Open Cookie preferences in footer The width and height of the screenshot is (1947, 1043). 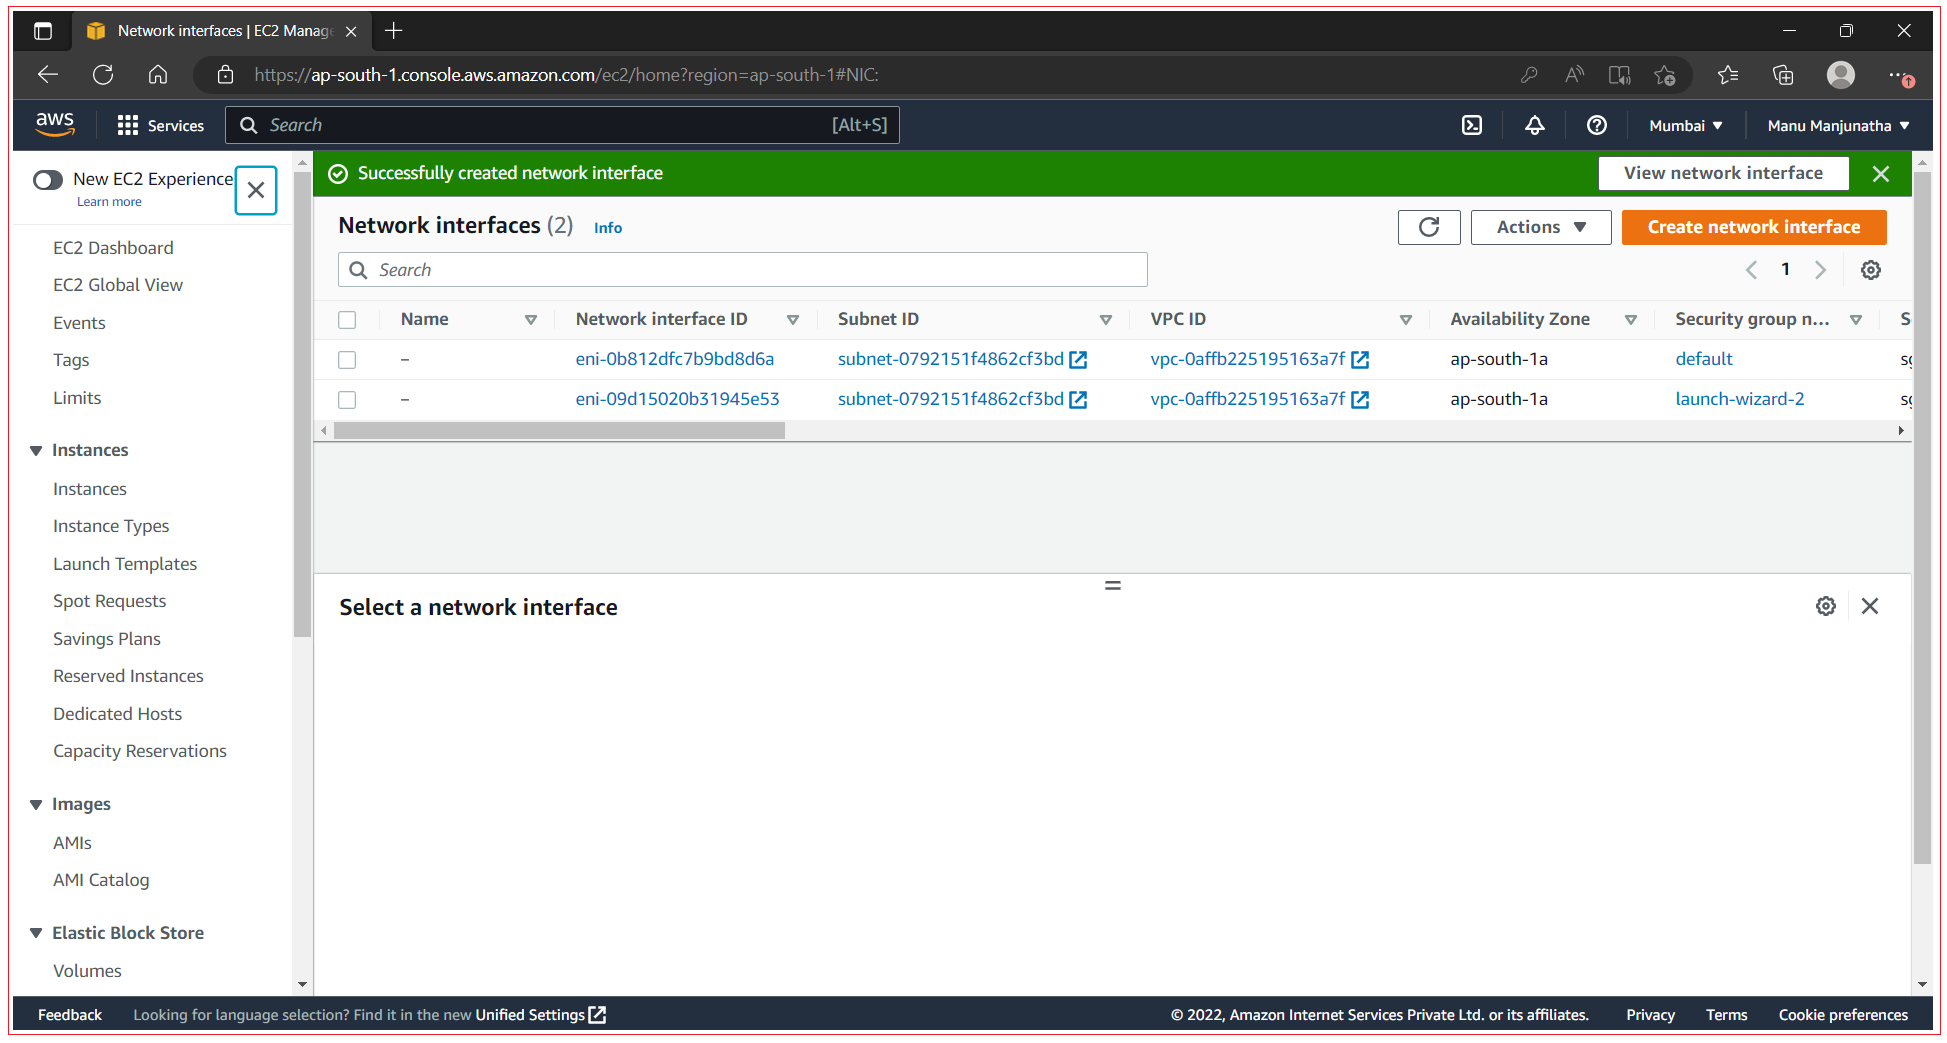coord(1843,1015)
